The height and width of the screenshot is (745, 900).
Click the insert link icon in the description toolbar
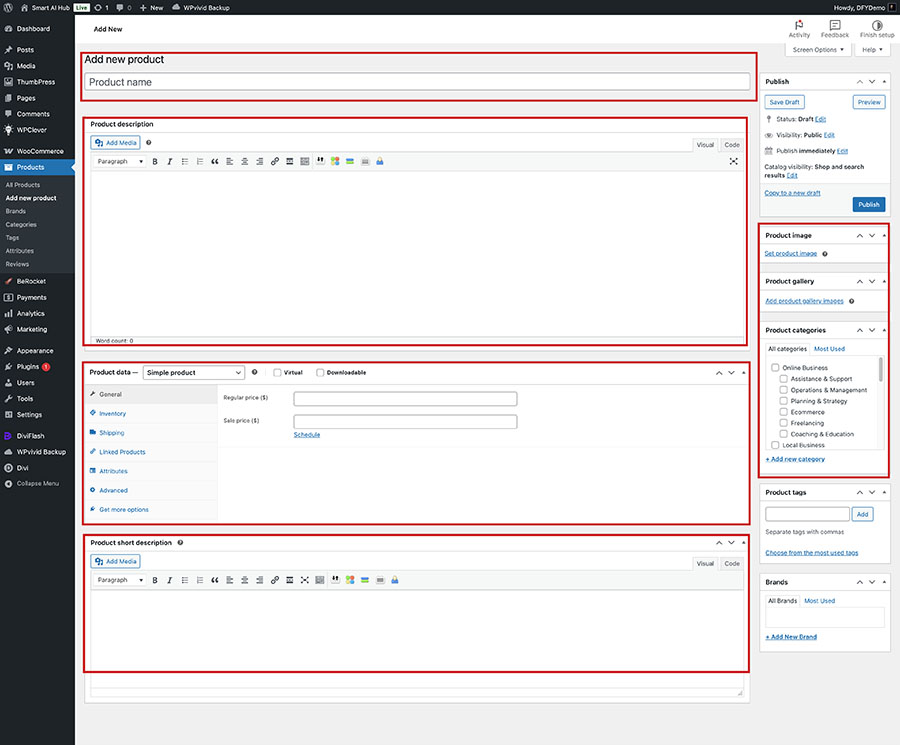click(275, 161)
